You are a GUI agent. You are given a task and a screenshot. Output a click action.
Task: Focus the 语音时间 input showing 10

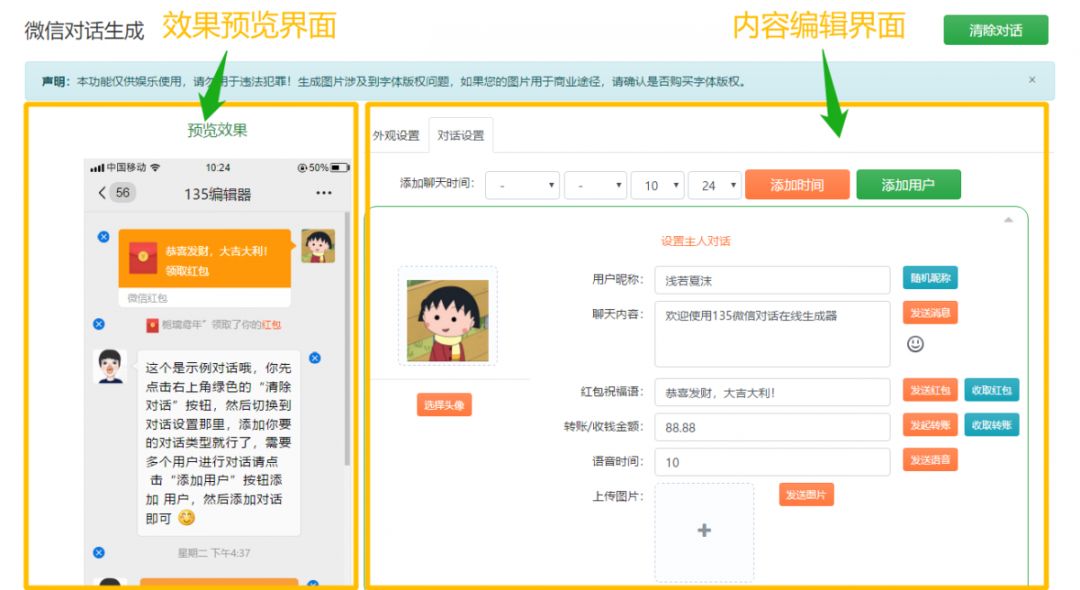tap(772, 462)
